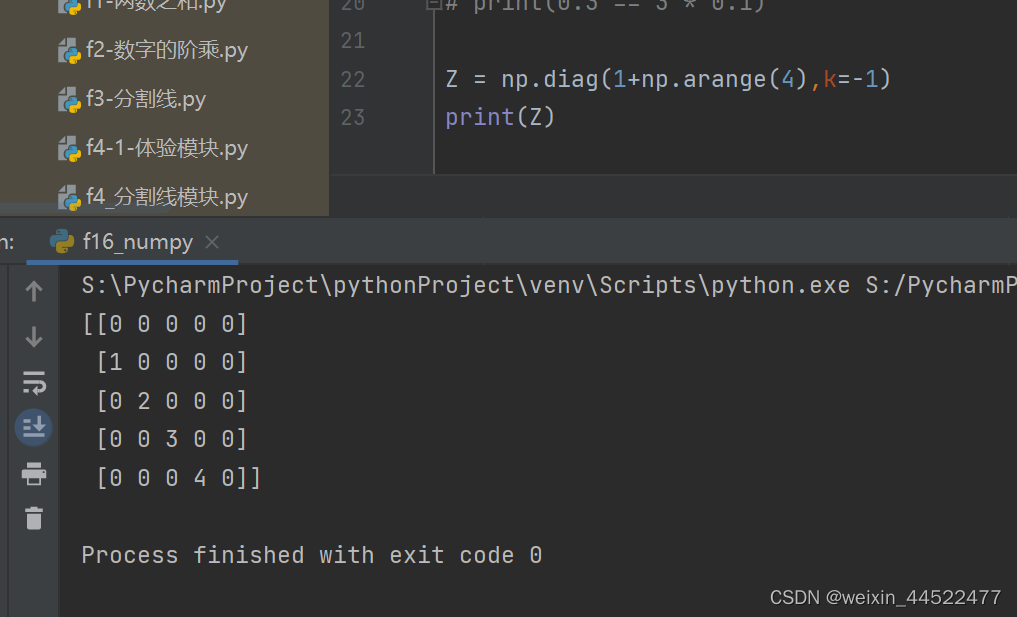Click the Python file icon beside f2-数字的阶乘.py
Viewport: 1017px width, 617px height.
point(69,51)
